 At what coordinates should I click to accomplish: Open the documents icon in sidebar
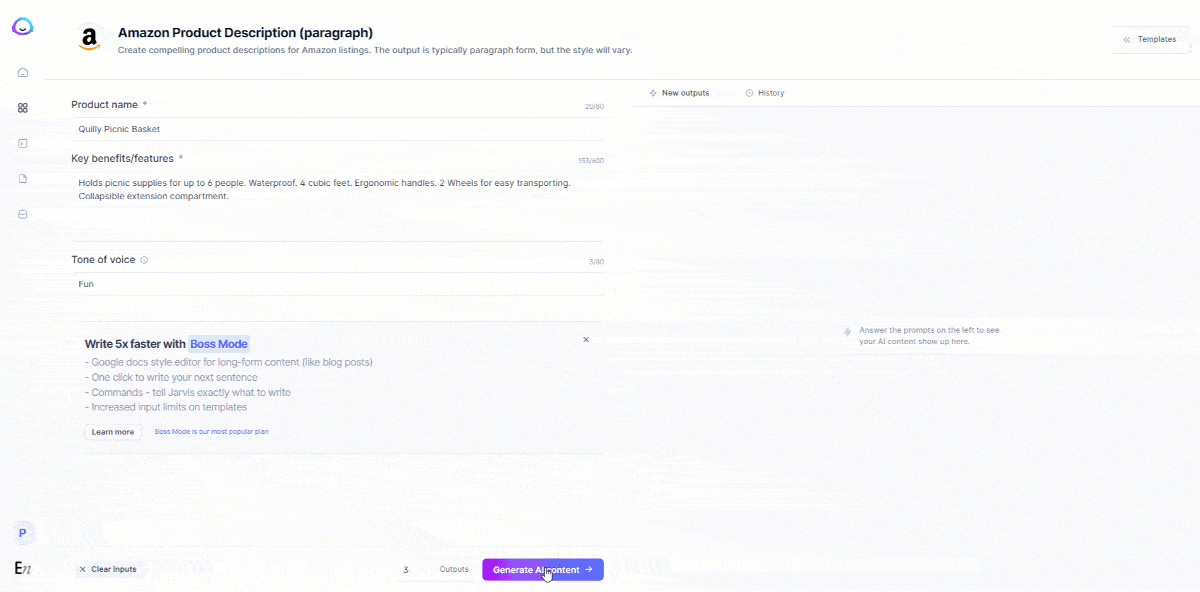(23, 179)
